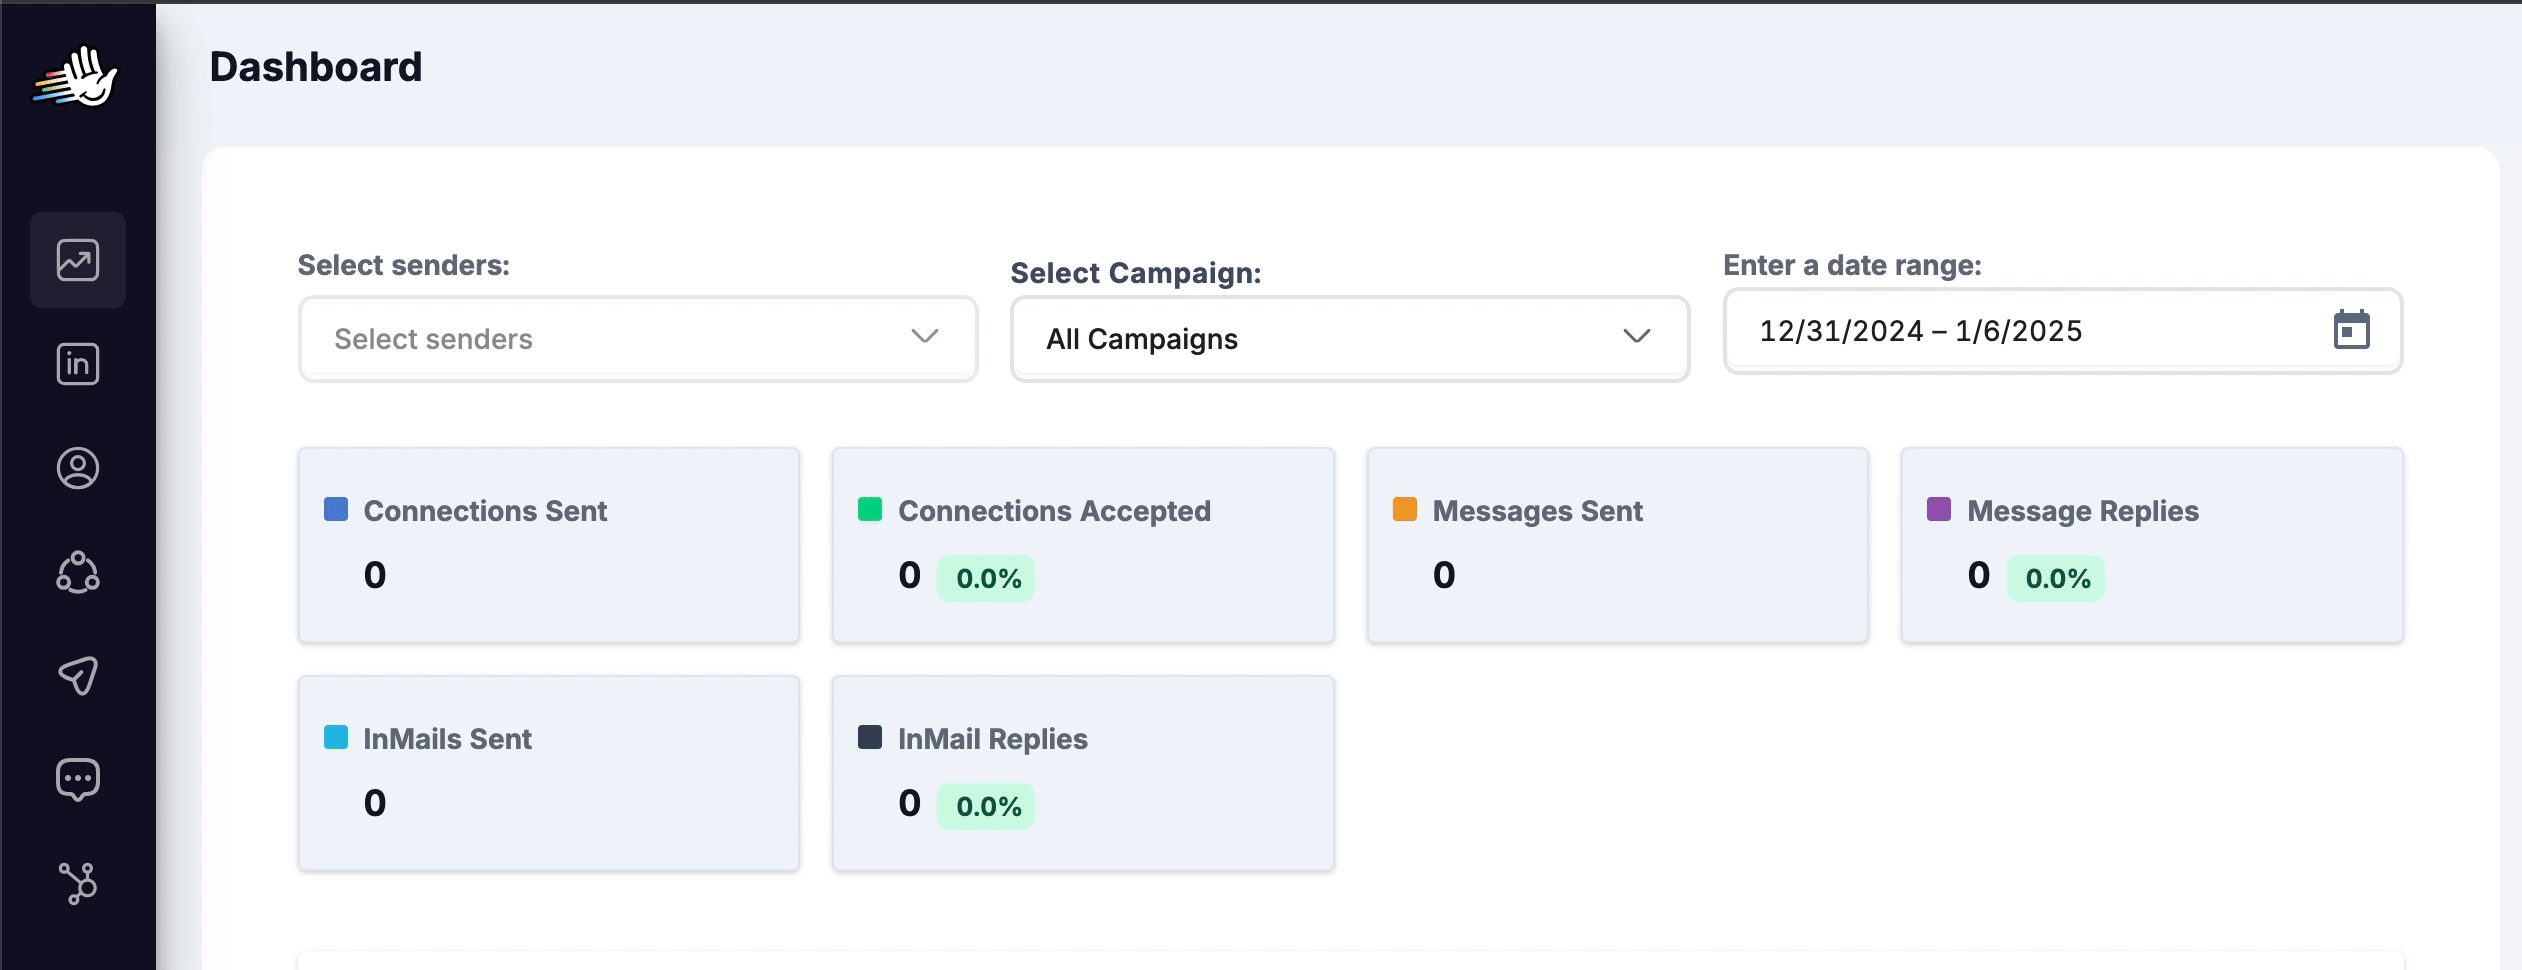This screenshot has height=970, width=2522.
Task: Click the Connections Accepted 0.0% badge
Action: 987,579
